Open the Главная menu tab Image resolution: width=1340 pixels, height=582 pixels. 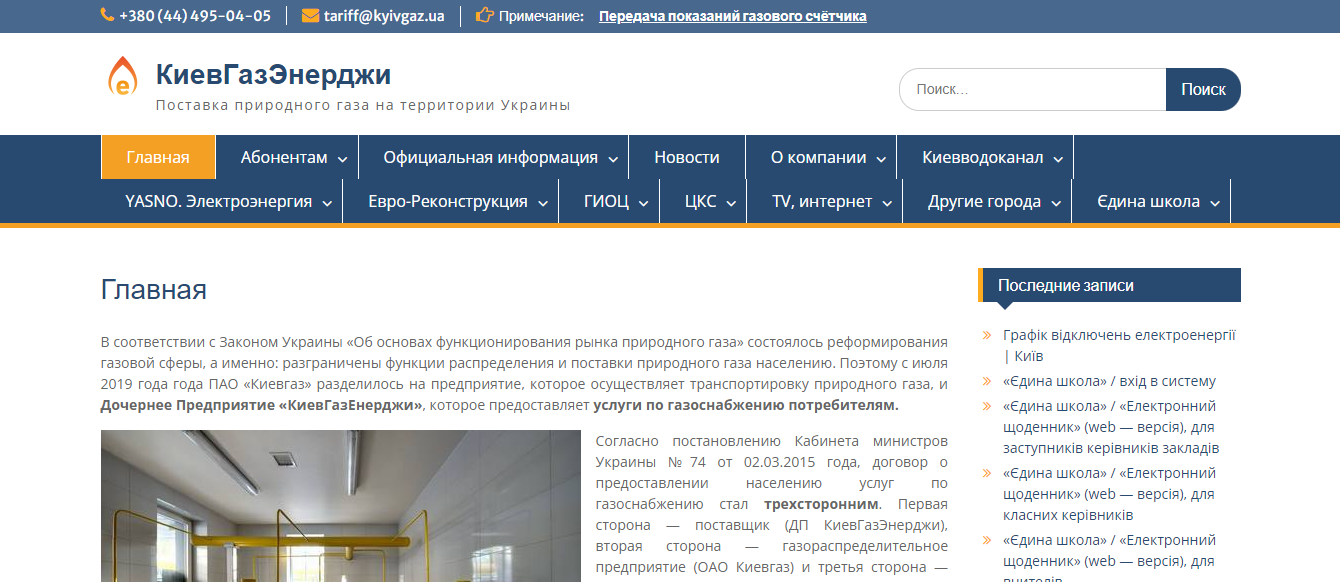[158, 157]
